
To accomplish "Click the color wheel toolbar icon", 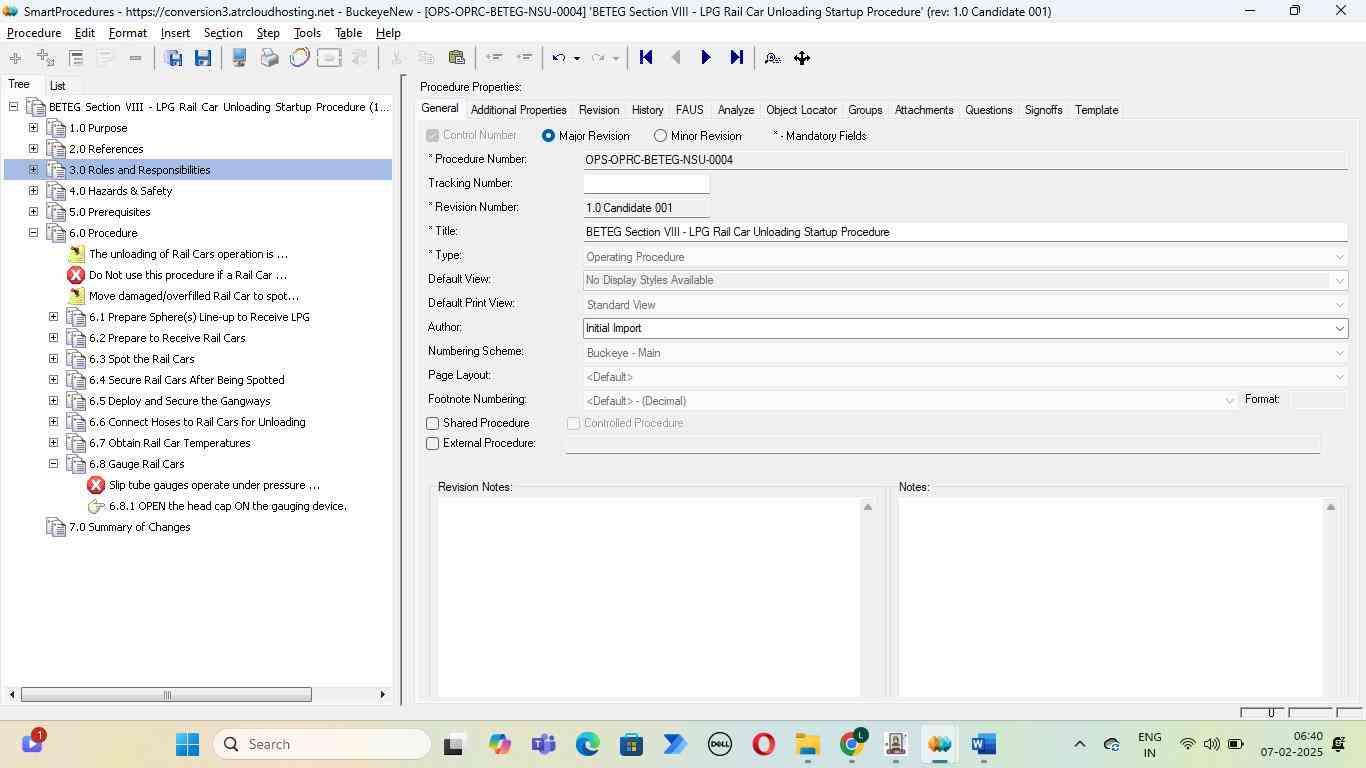I will (299, 58).
